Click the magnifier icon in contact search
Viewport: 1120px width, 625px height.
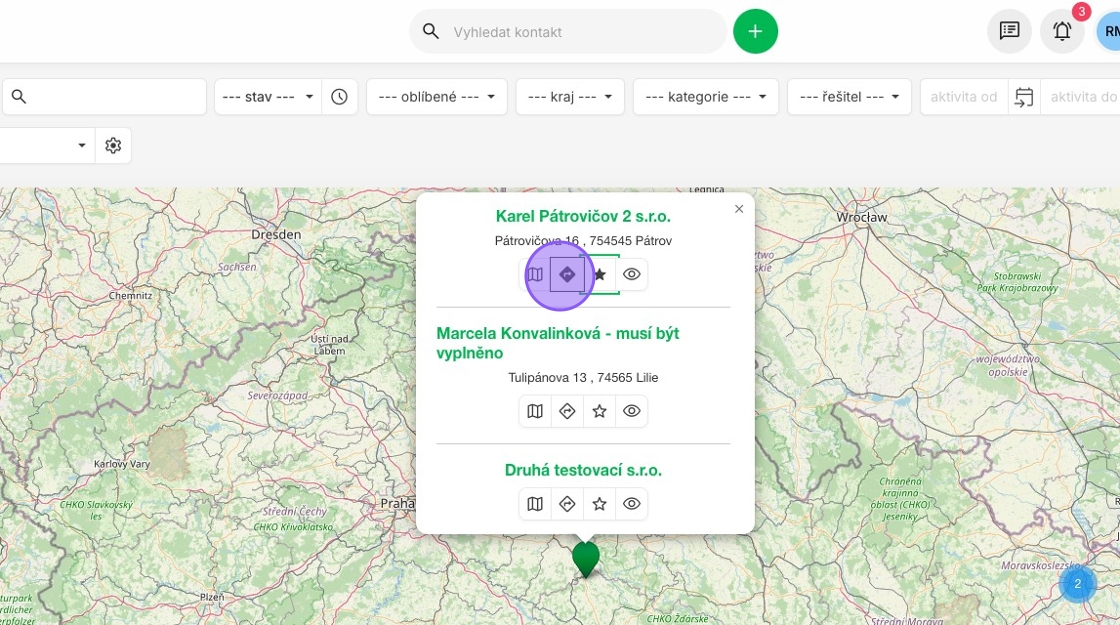[x=431, y=31]
